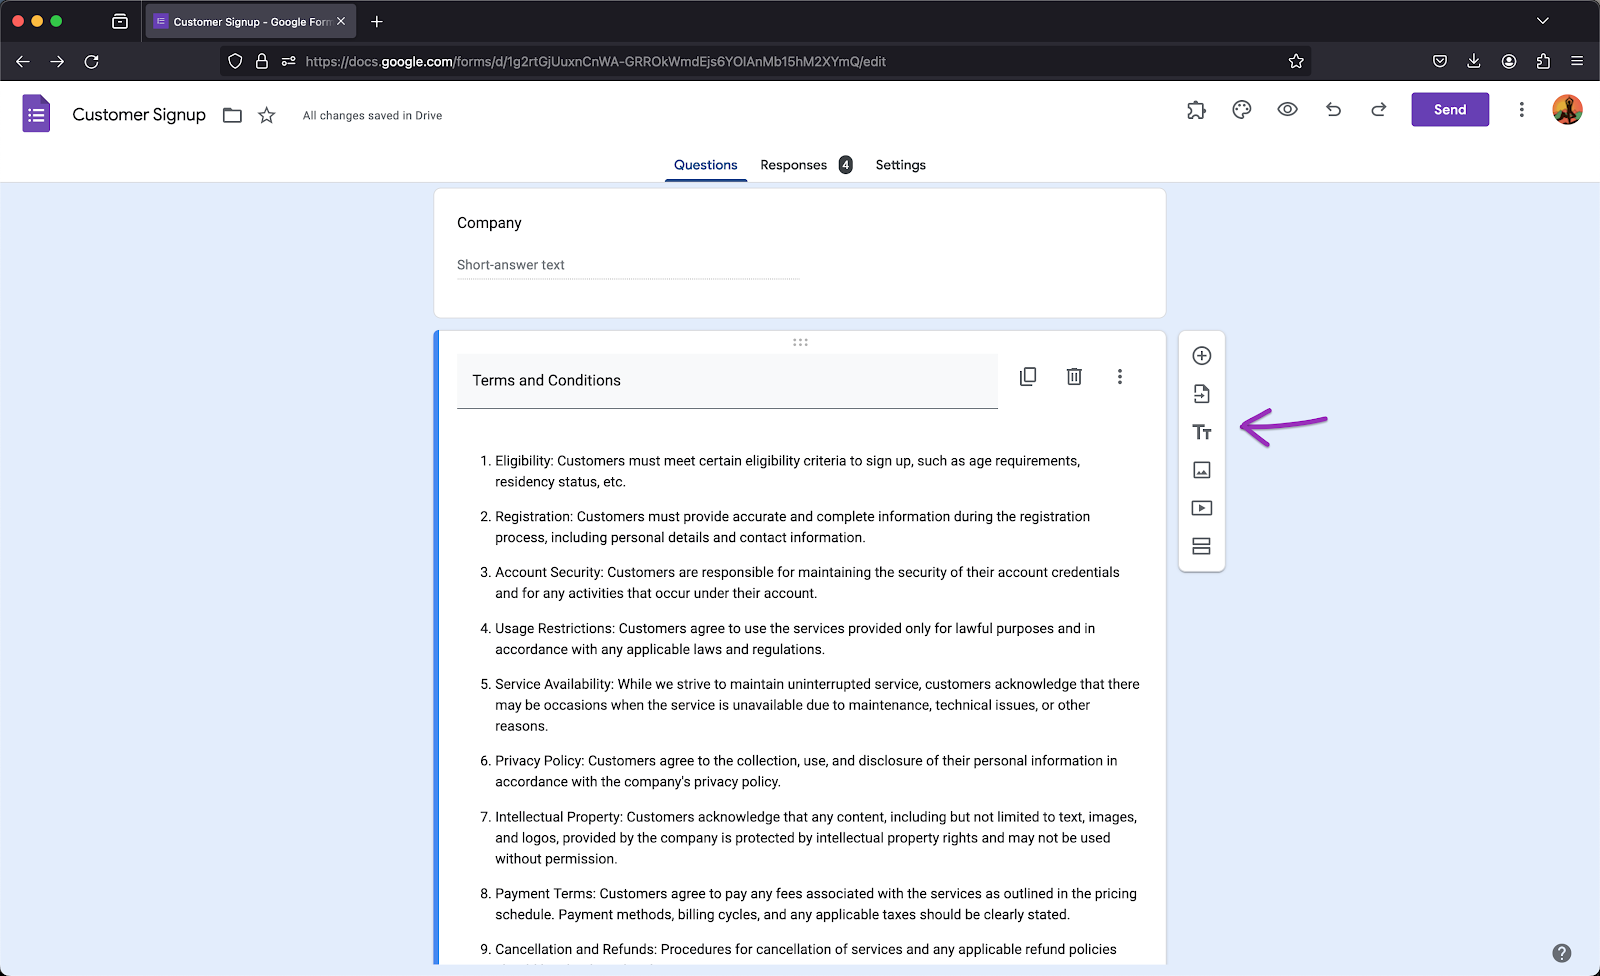Click the Add section icon
This screenshot has height=976, width=1600.
click(1202, 546)
